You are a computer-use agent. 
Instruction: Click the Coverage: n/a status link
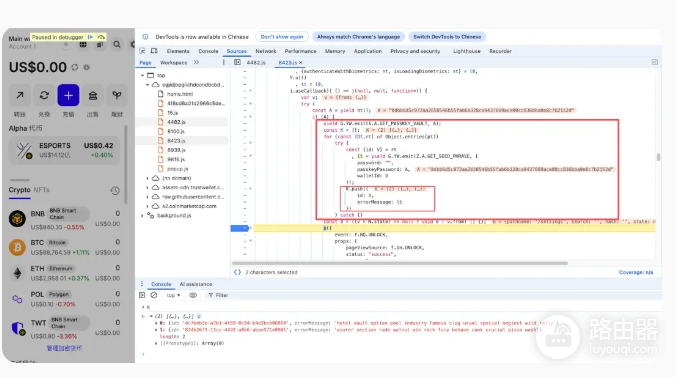636,272
